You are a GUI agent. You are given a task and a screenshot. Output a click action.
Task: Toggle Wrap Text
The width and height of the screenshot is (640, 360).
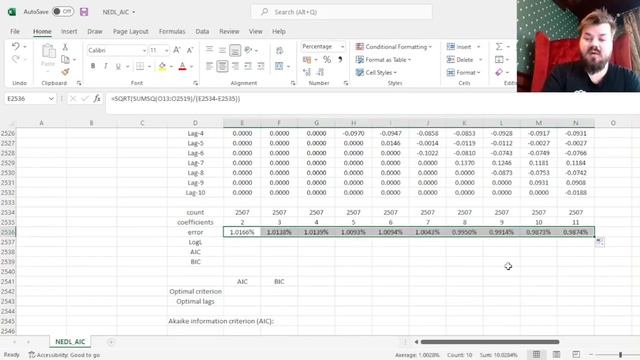click(x=280, y=51)
